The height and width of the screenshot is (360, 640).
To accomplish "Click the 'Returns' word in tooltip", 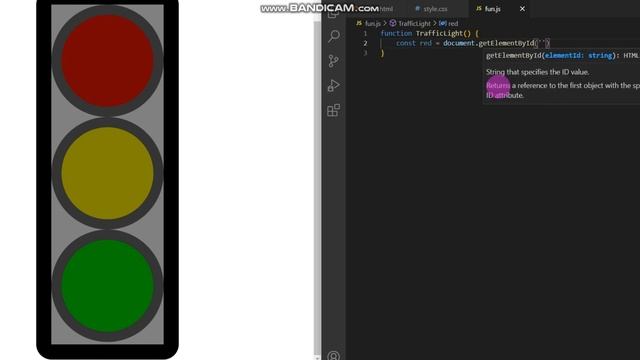I will point(498,85).
